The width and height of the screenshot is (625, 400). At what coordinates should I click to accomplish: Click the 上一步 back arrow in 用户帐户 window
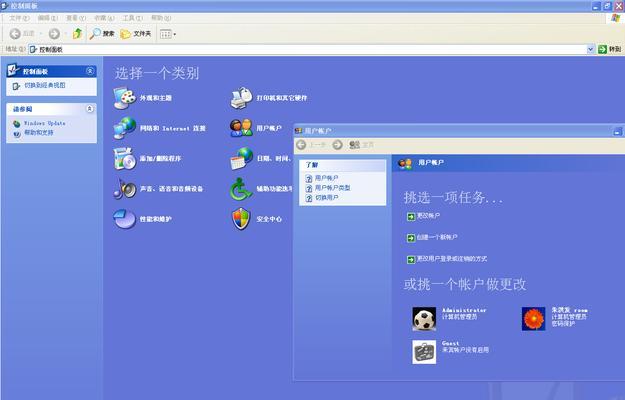point(301,145)
